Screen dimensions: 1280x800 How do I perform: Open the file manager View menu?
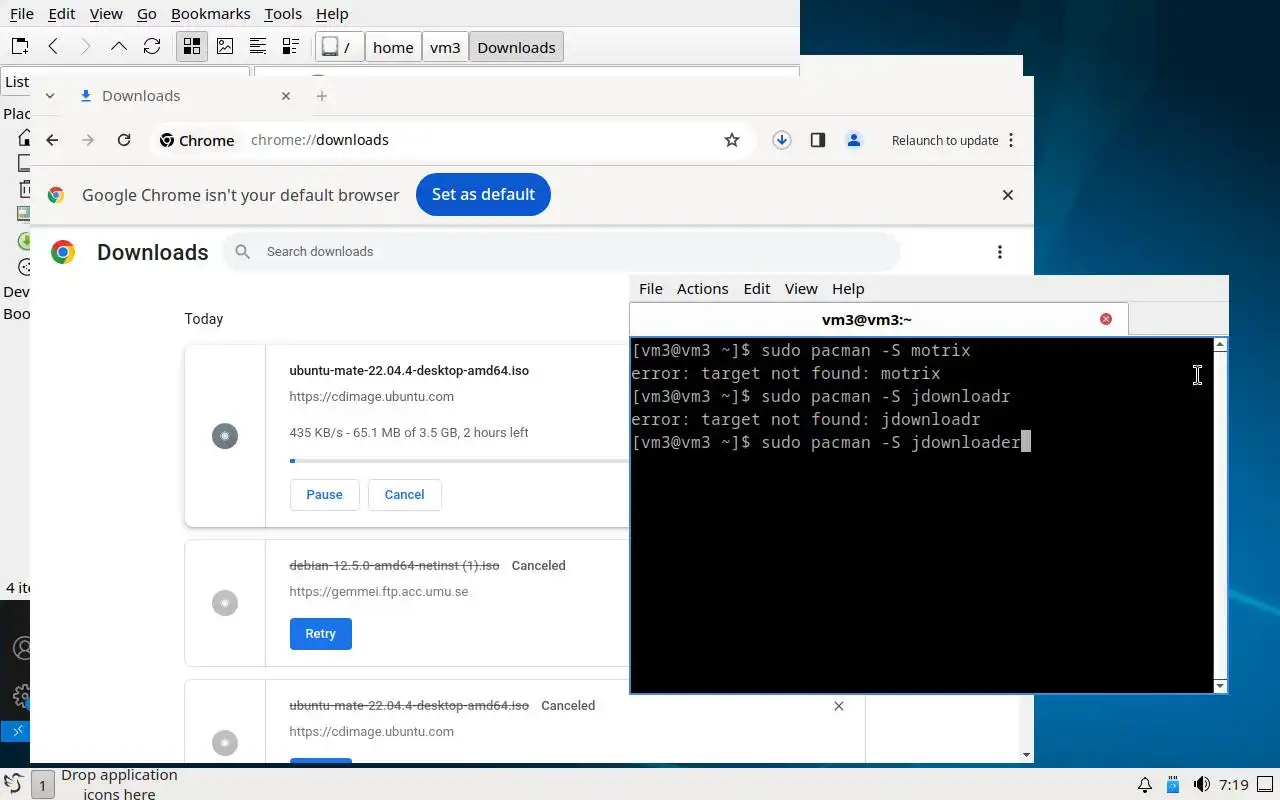point(106,14)
